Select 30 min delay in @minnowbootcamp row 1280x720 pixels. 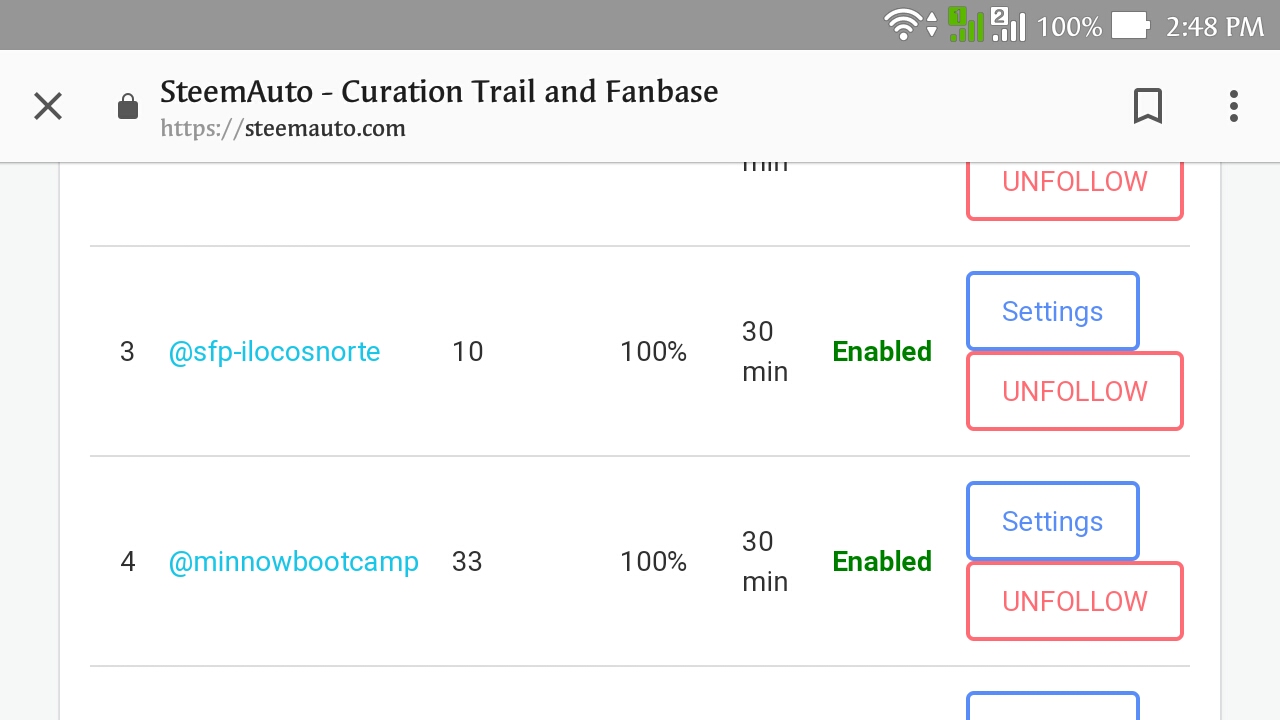click(765, 562)
